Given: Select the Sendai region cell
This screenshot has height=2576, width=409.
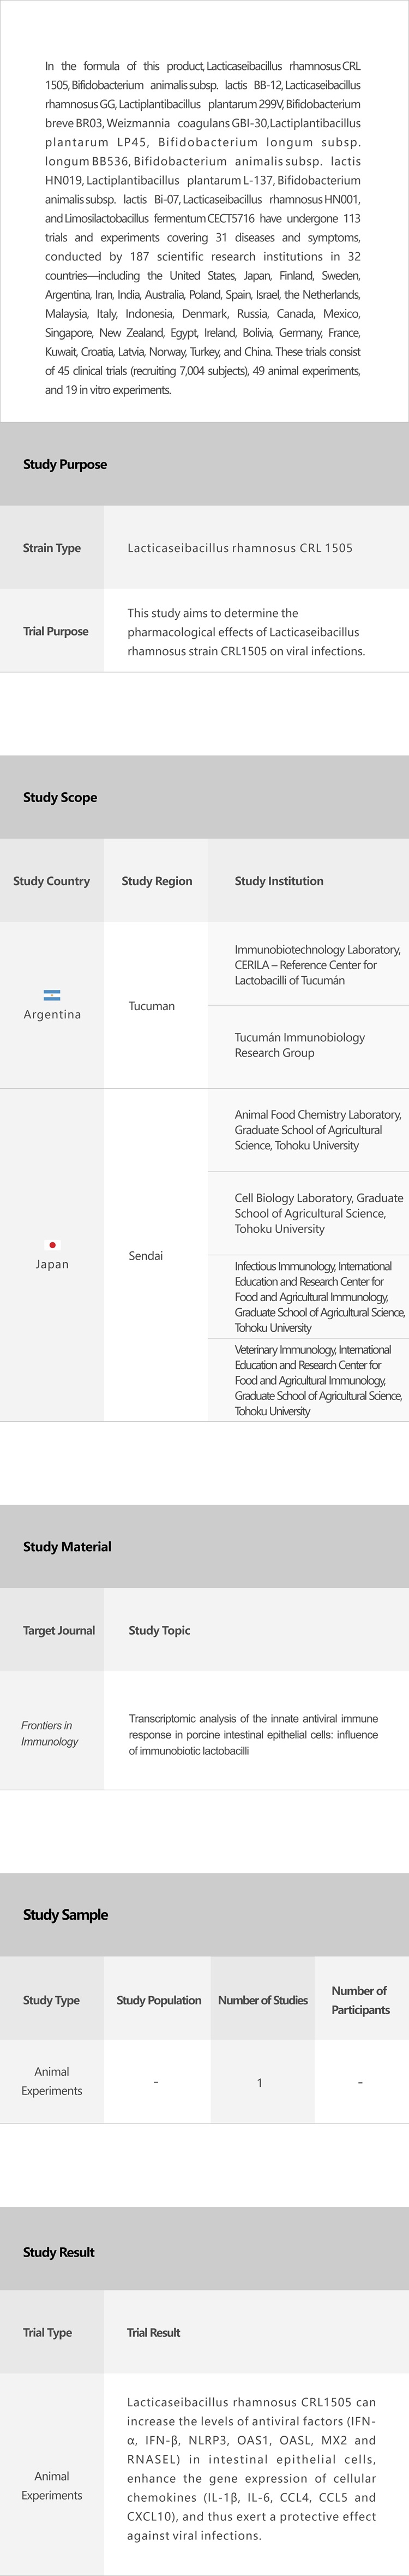Looking at the screenshot, I should 146,1256.
